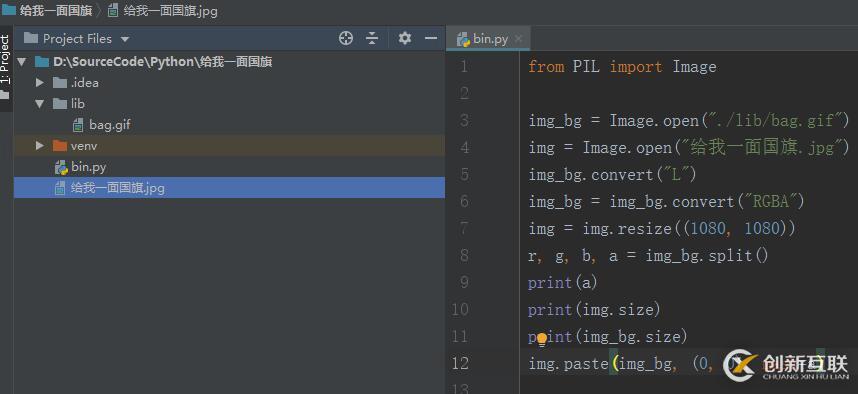Select the venv folder row
Viewport: 858px width, 394px height.
229,146
